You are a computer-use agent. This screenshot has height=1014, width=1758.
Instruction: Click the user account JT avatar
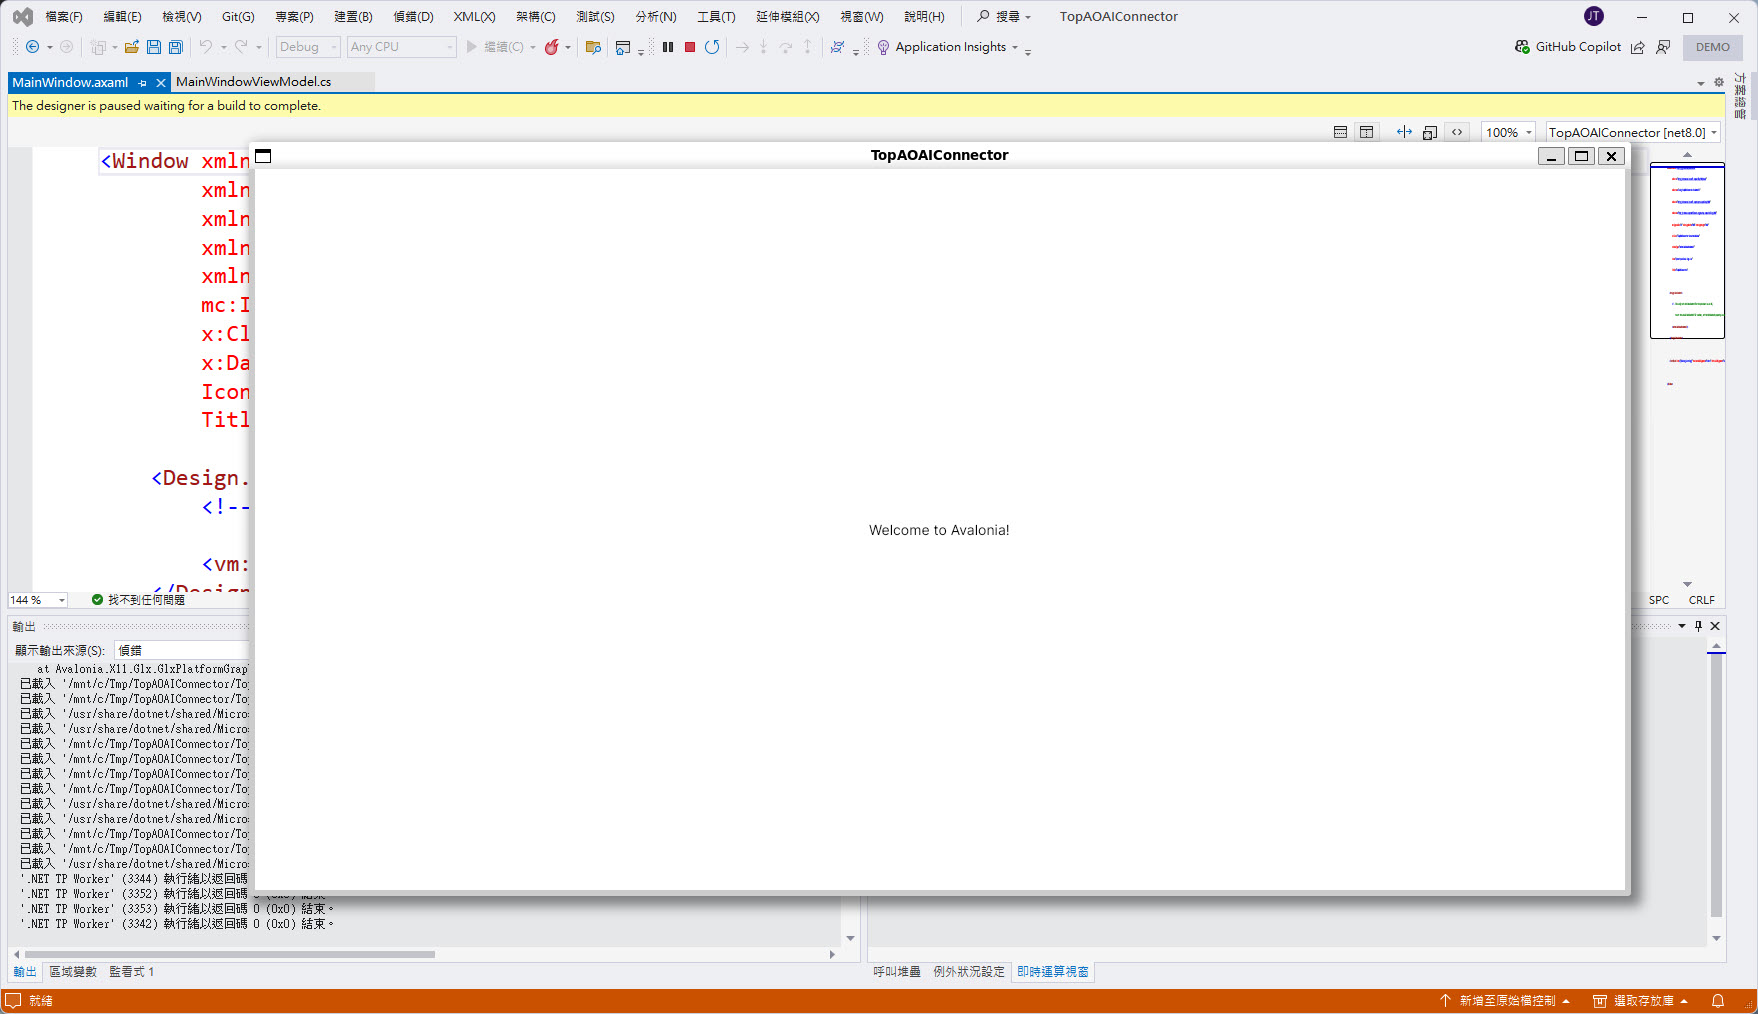coord(1594,16)
